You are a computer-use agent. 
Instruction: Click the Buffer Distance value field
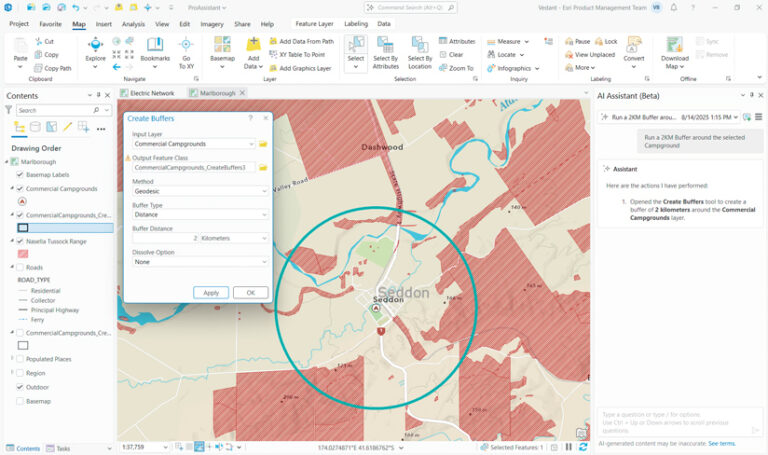(166, 238)
